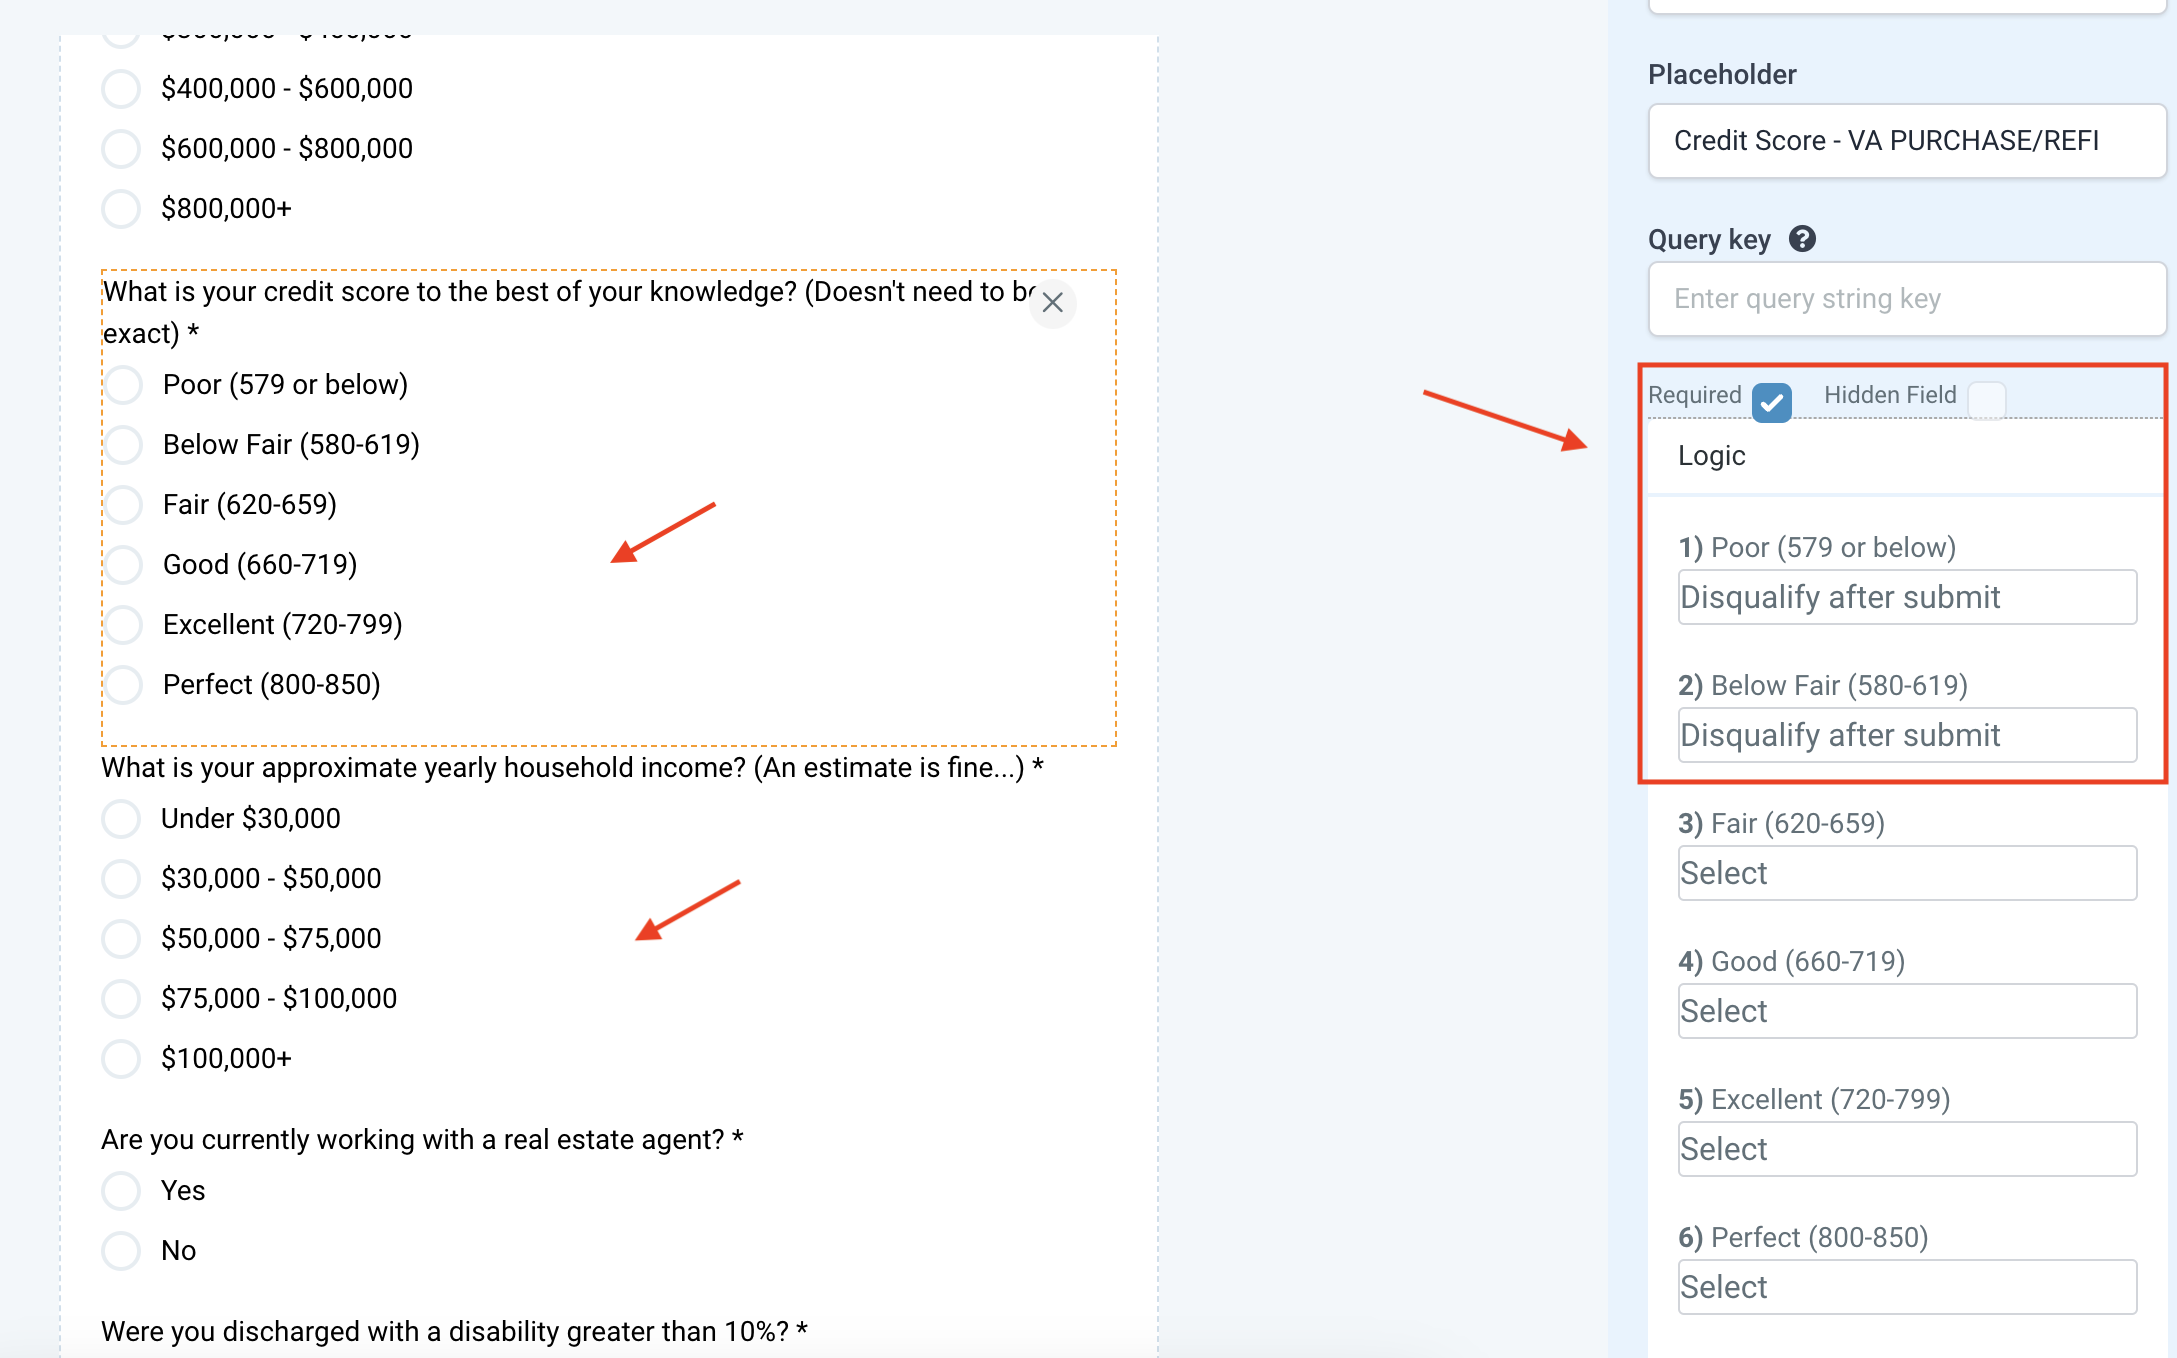Expand Select dropdown for Good (660-719)
The height and width of the screenshot is (1358, 2177).
click(1907, 1011)
